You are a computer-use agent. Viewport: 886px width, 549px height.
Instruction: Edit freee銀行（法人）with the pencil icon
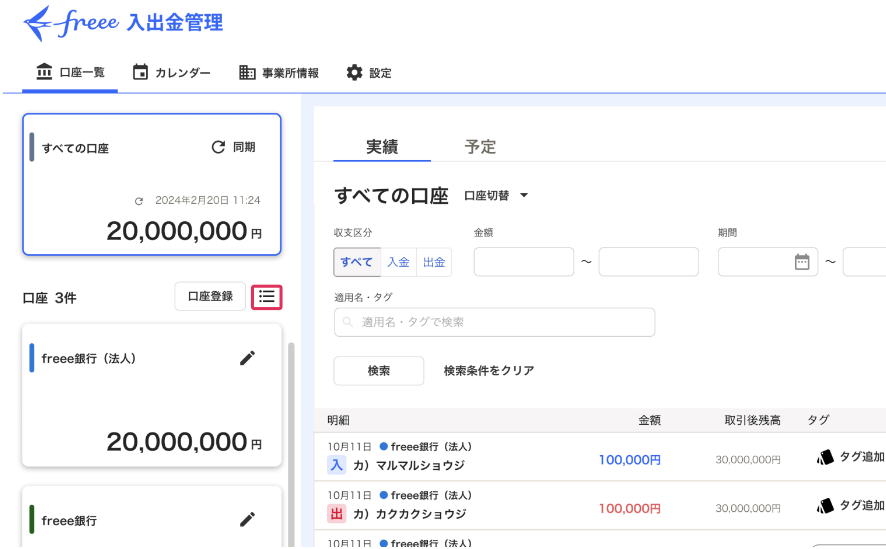pos(247,358)
